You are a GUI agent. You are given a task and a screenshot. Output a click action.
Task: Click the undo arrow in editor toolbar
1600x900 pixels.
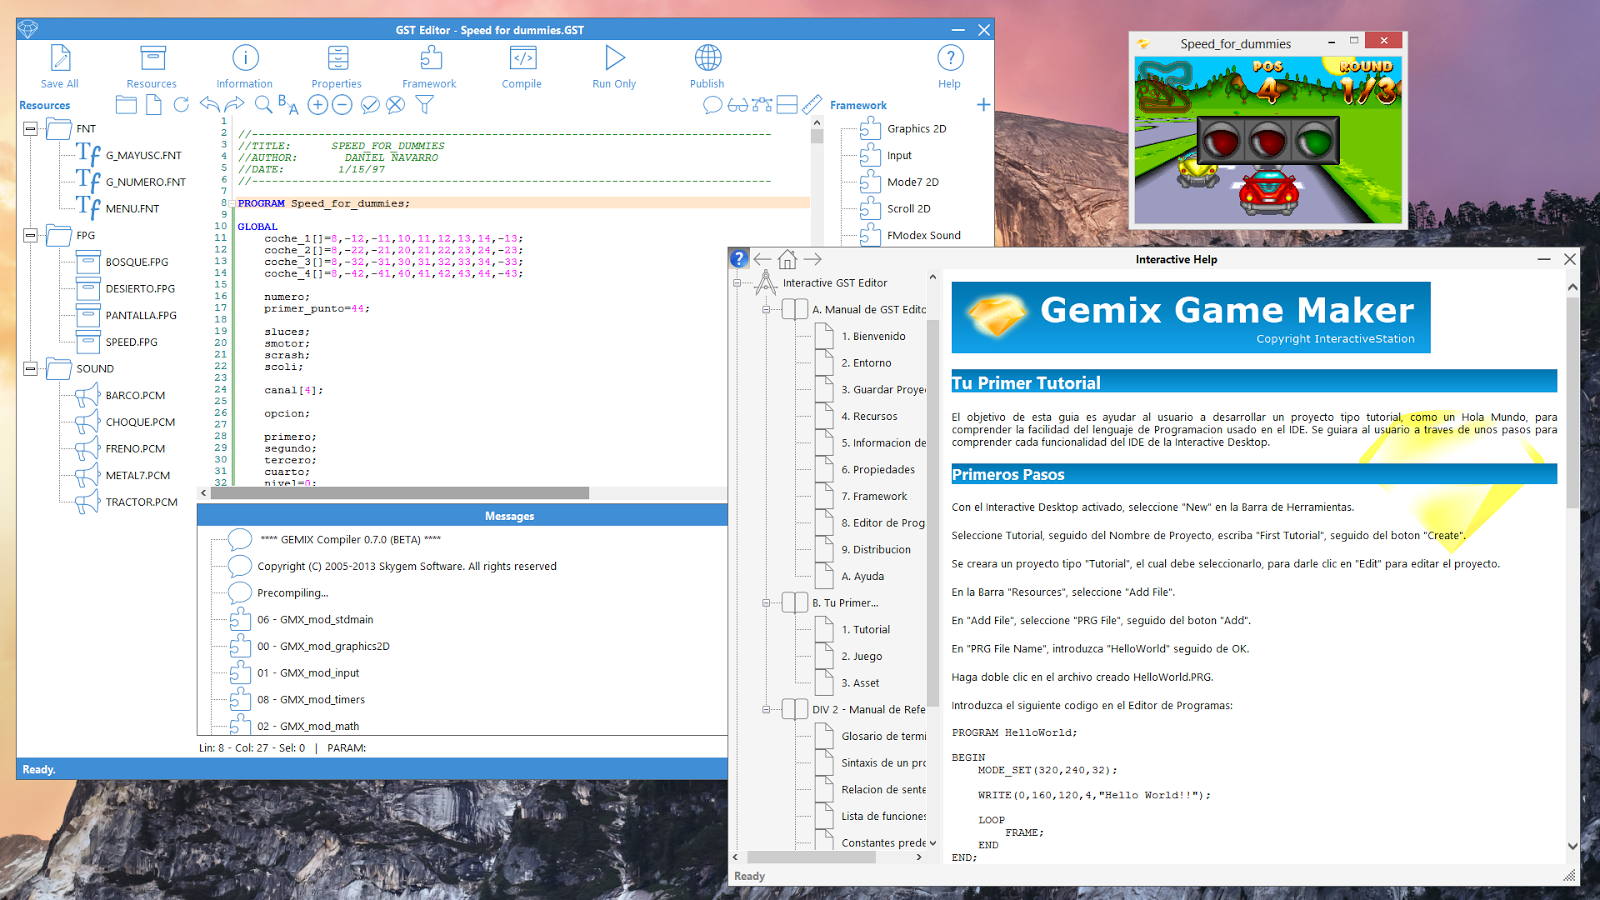click(209, 104)
